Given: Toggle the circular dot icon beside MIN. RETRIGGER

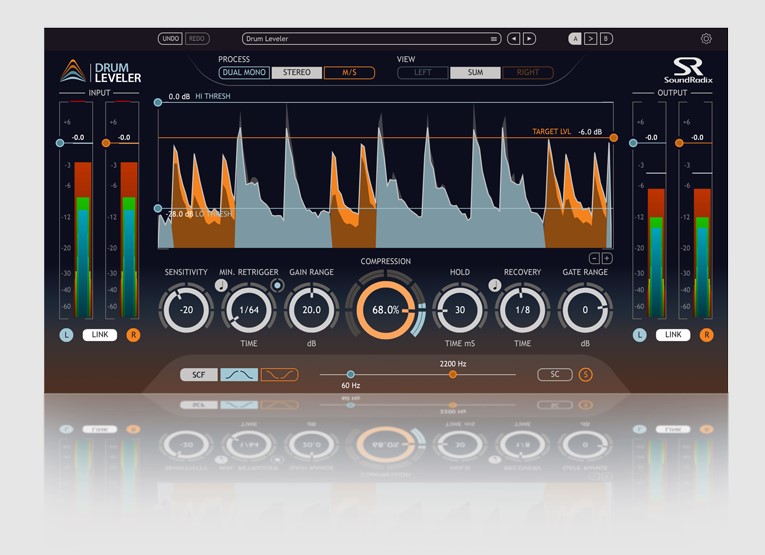Looking at the screenshot, I should click(277, 285).
